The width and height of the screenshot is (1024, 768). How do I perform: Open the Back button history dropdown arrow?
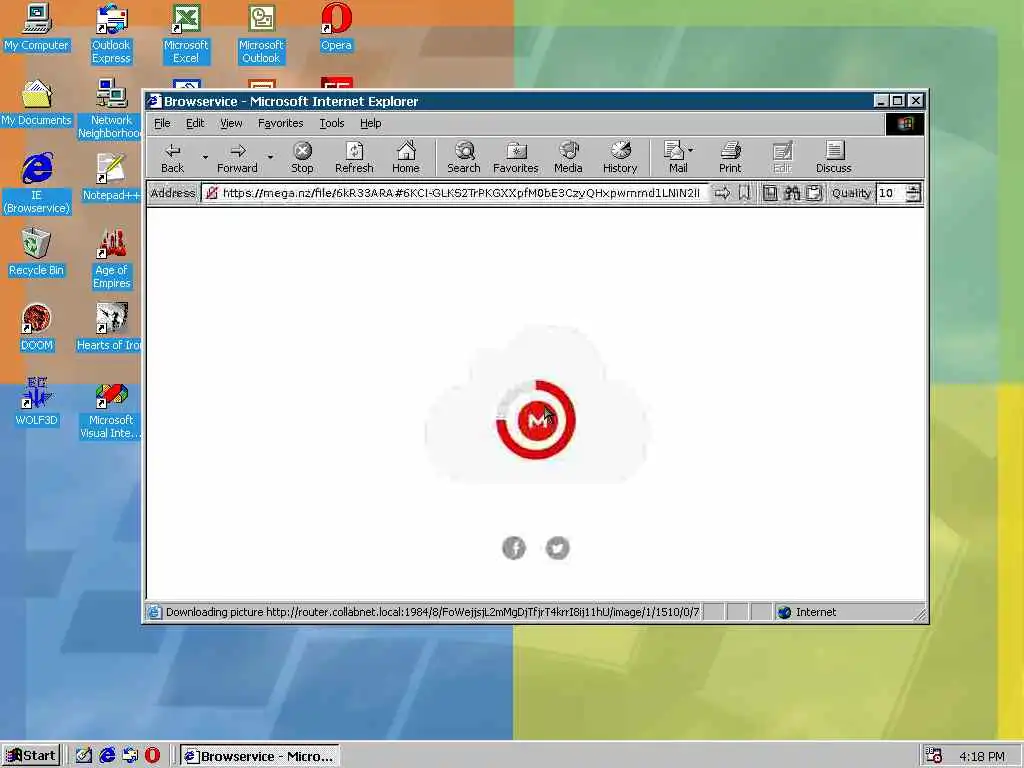point(205,157)
